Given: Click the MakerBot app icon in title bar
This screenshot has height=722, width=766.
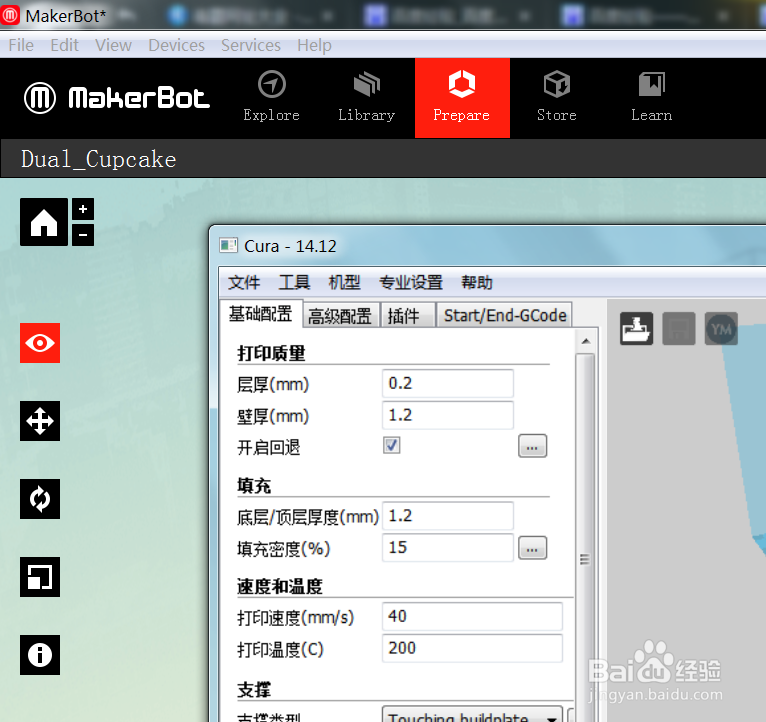Looking at the screenshot, I should (x=10, y=15).
